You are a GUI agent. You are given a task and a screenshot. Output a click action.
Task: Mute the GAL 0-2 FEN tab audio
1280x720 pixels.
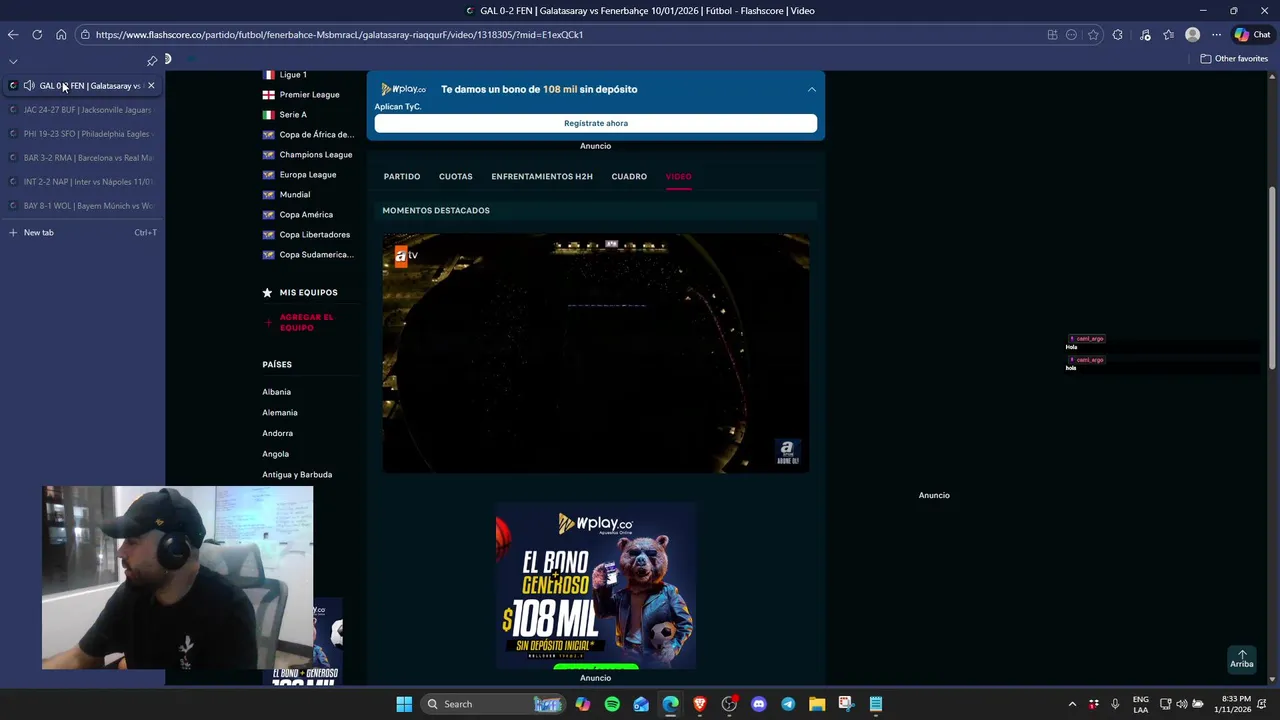click(x=29, y=86)
